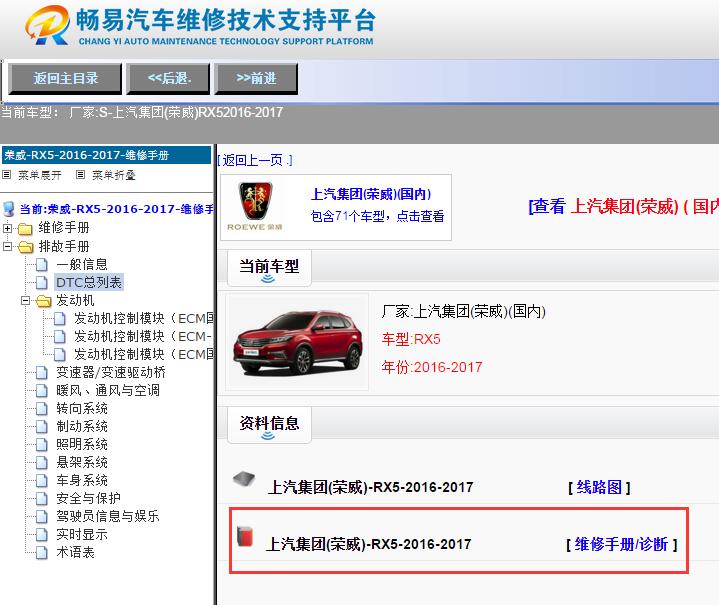Click the 返回上一页 link
The image size is (719, 605).
coord(254,160)
